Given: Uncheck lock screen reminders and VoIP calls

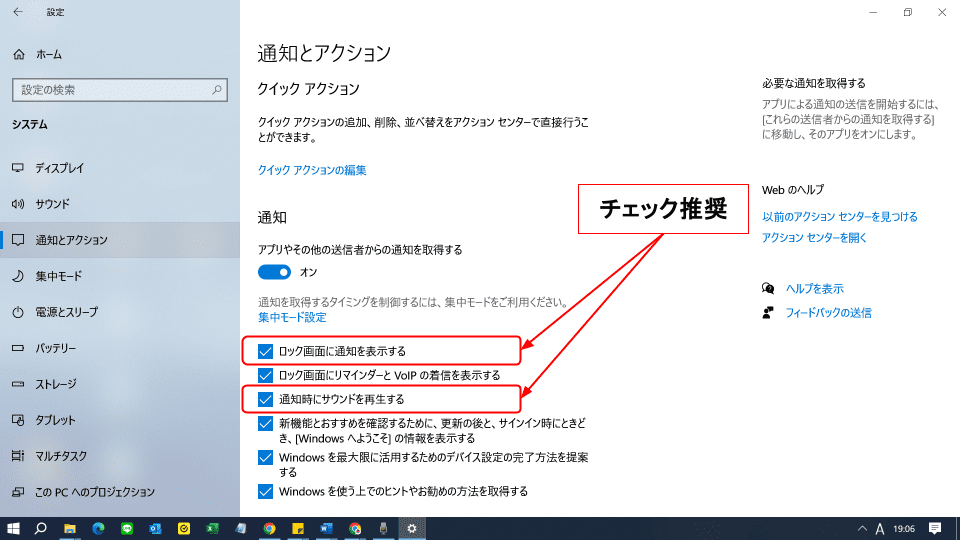Looking at the screenshot, I should tap(265, 375).
